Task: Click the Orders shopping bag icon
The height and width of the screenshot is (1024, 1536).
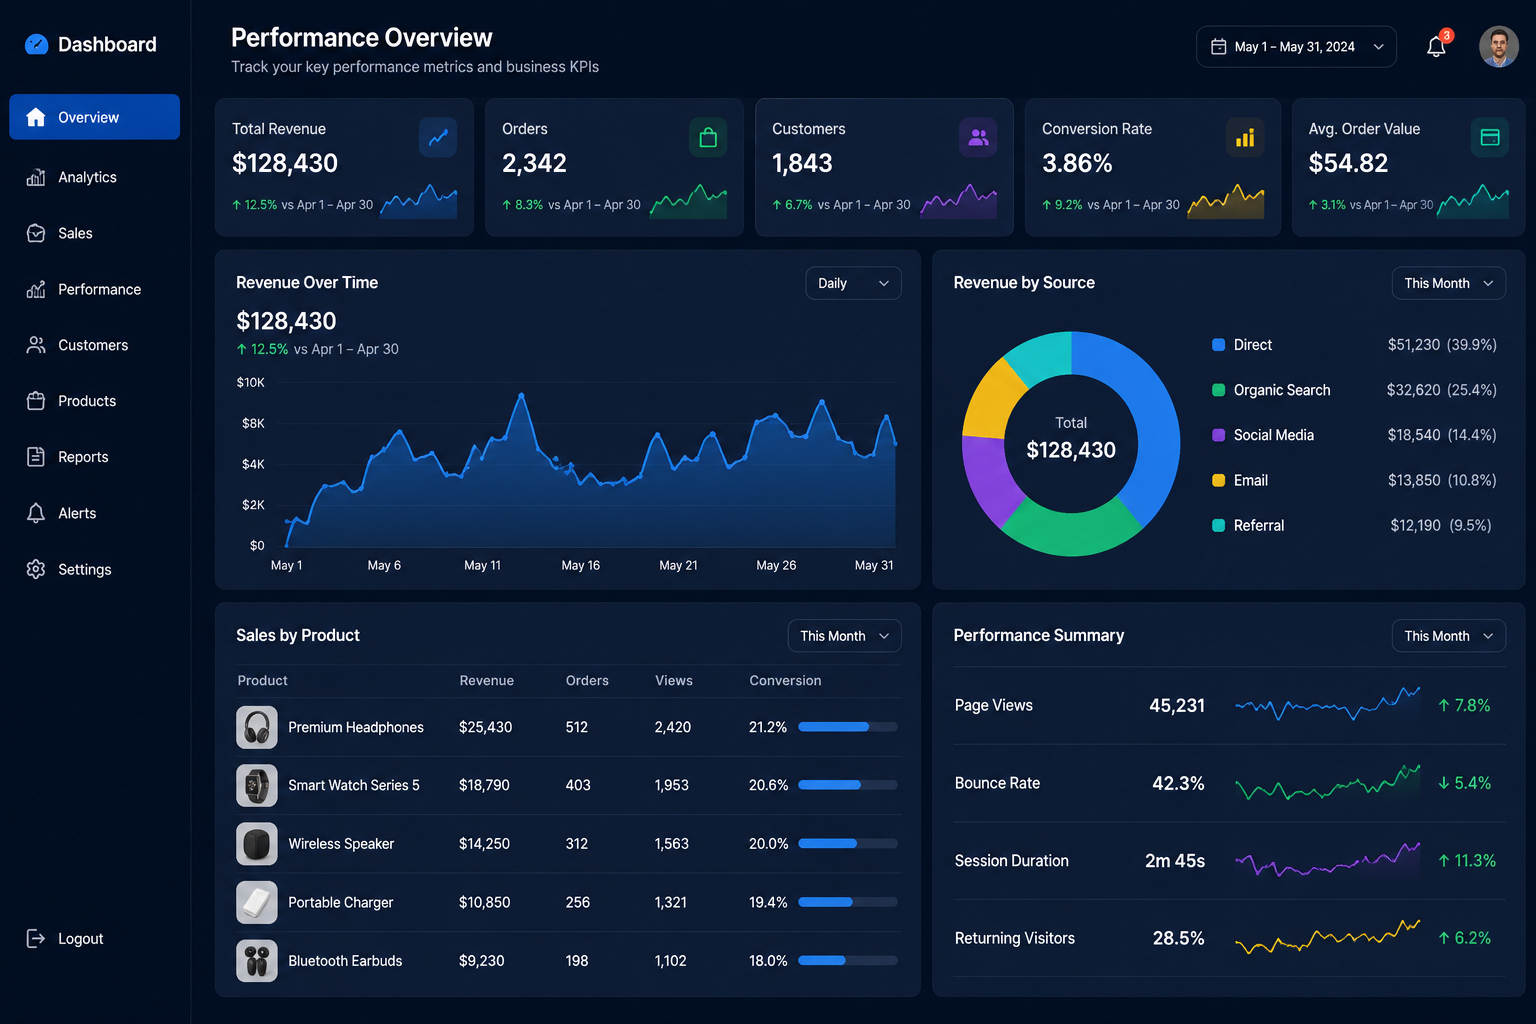Action: point(708,138)
